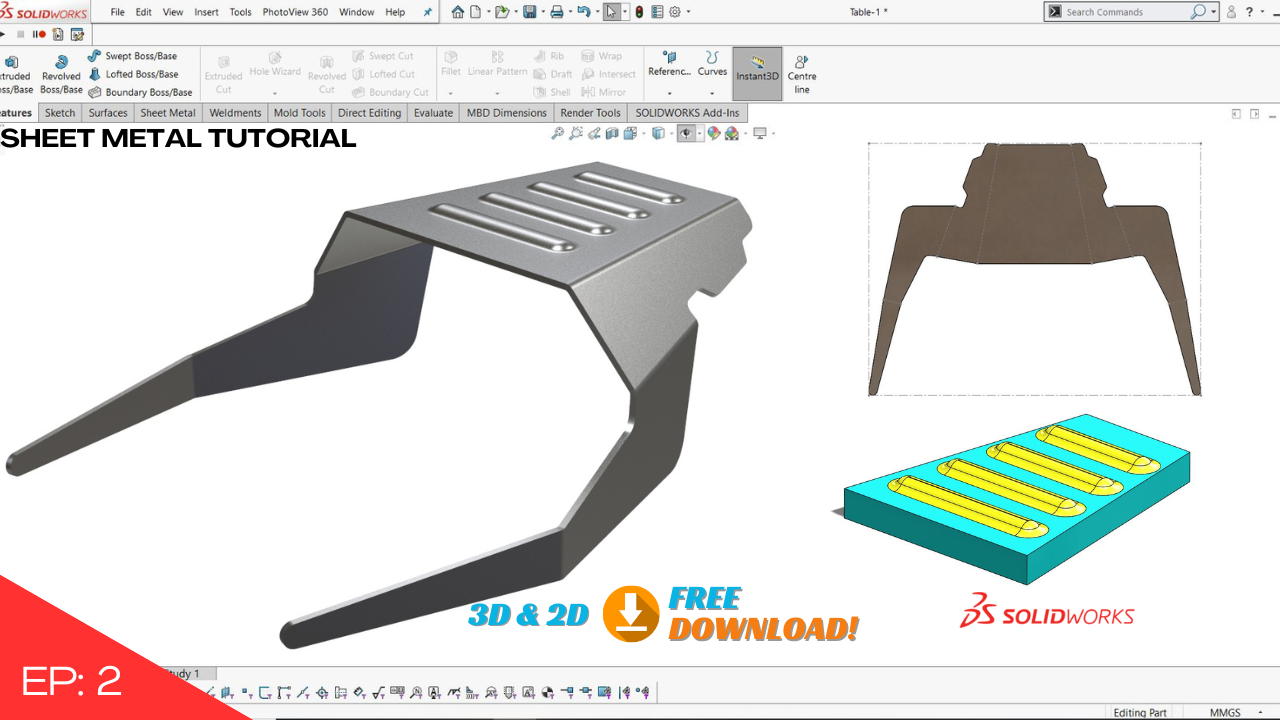Open the File menu
The width and height of the screenshot is (1280, 720).
point(118,12)
